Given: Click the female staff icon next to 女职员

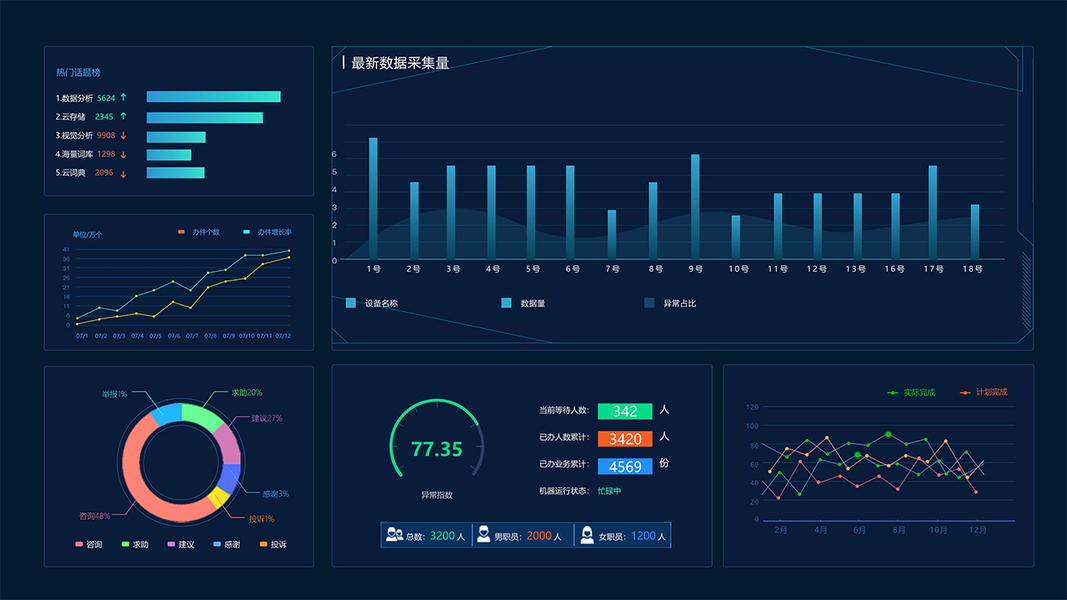Looking at the screenshot, I should (587, 535).
